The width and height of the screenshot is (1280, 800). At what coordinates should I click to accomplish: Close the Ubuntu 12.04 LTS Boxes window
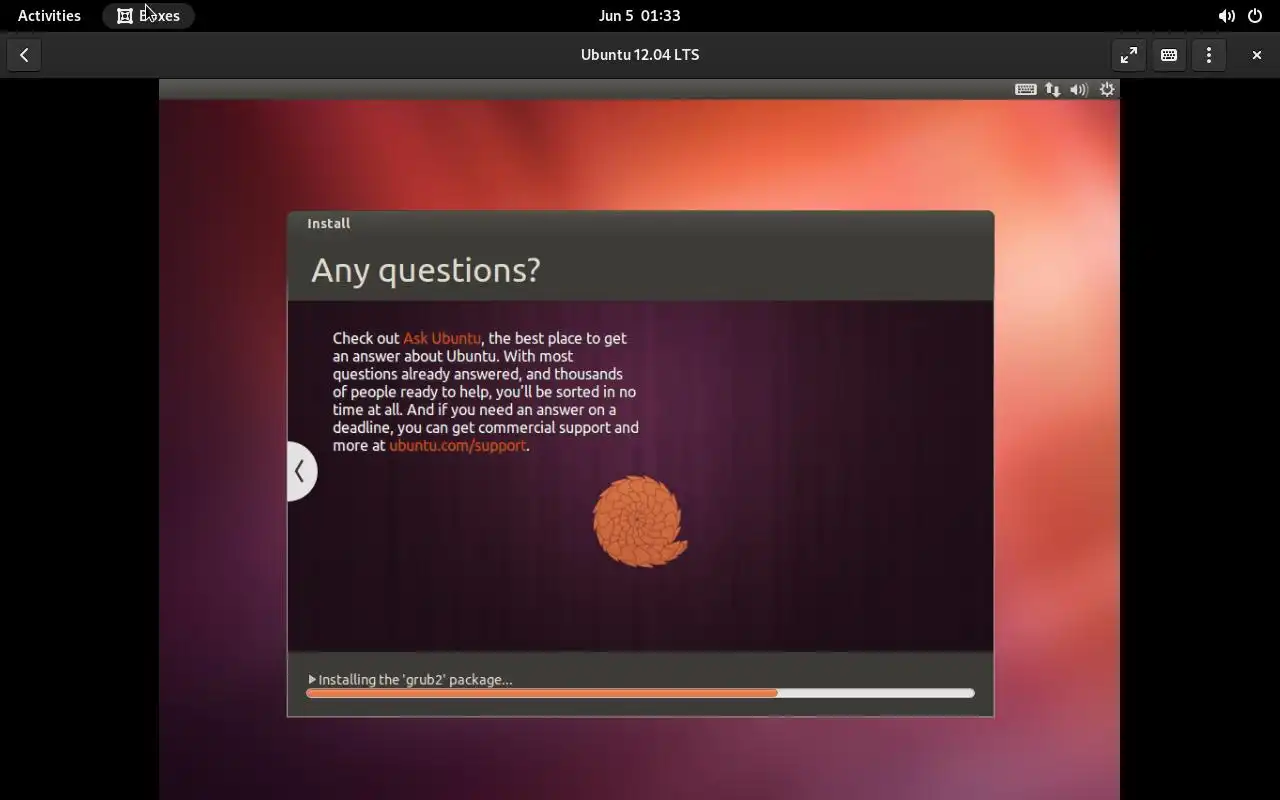(1256, 55)
